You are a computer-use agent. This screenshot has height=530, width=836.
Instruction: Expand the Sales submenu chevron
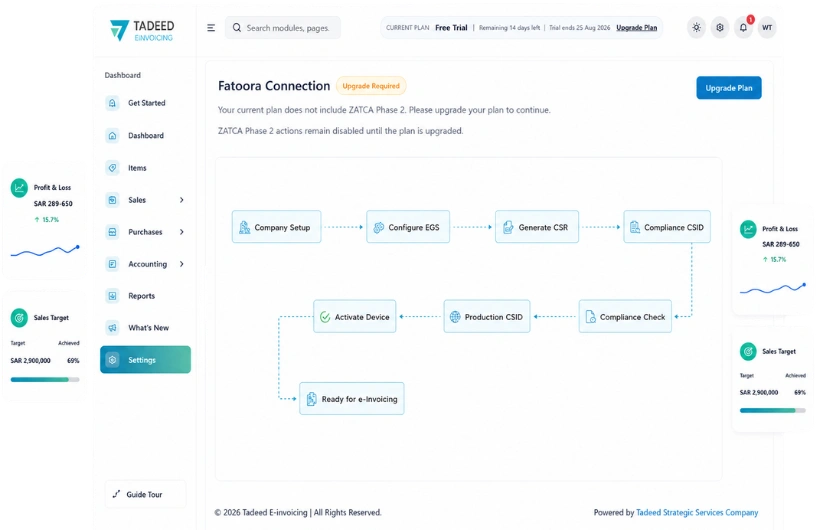182,200
